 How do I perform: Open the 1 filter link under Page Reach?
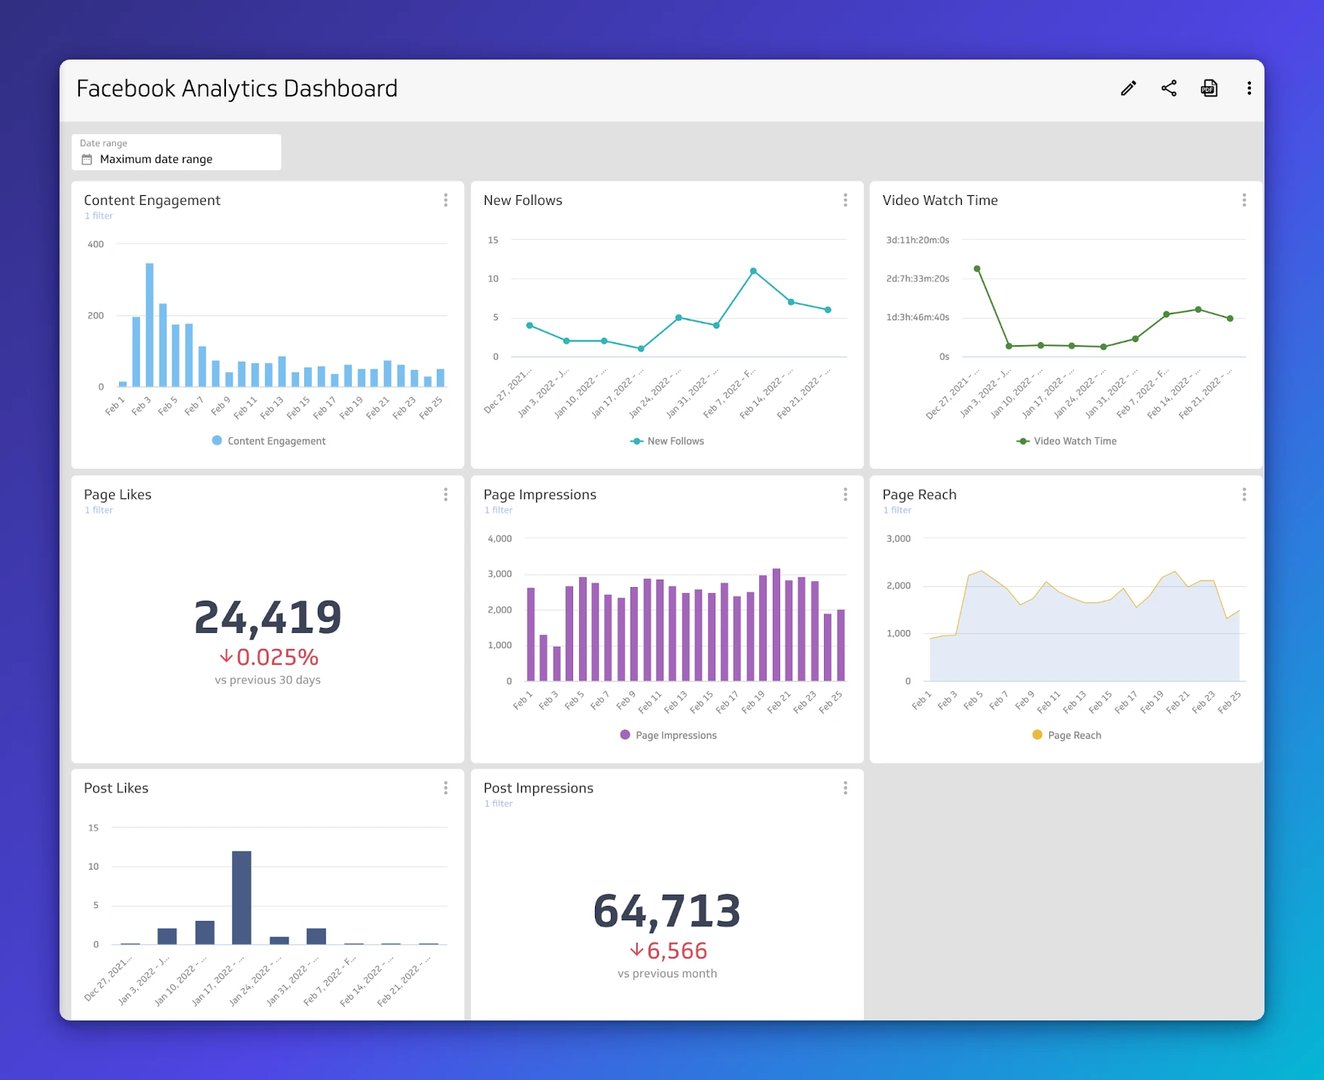point(897,510)
